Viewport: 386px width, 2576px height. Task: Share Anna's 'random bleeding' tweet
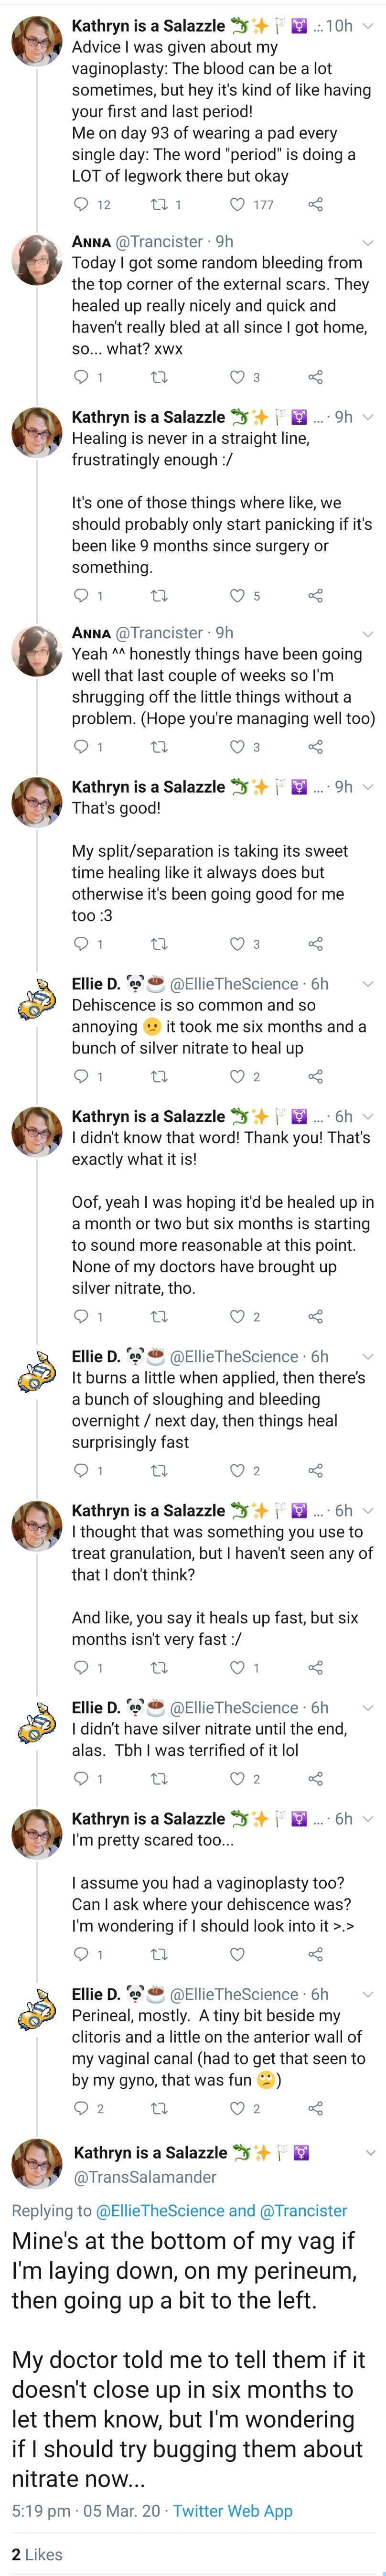pos(315,377)
